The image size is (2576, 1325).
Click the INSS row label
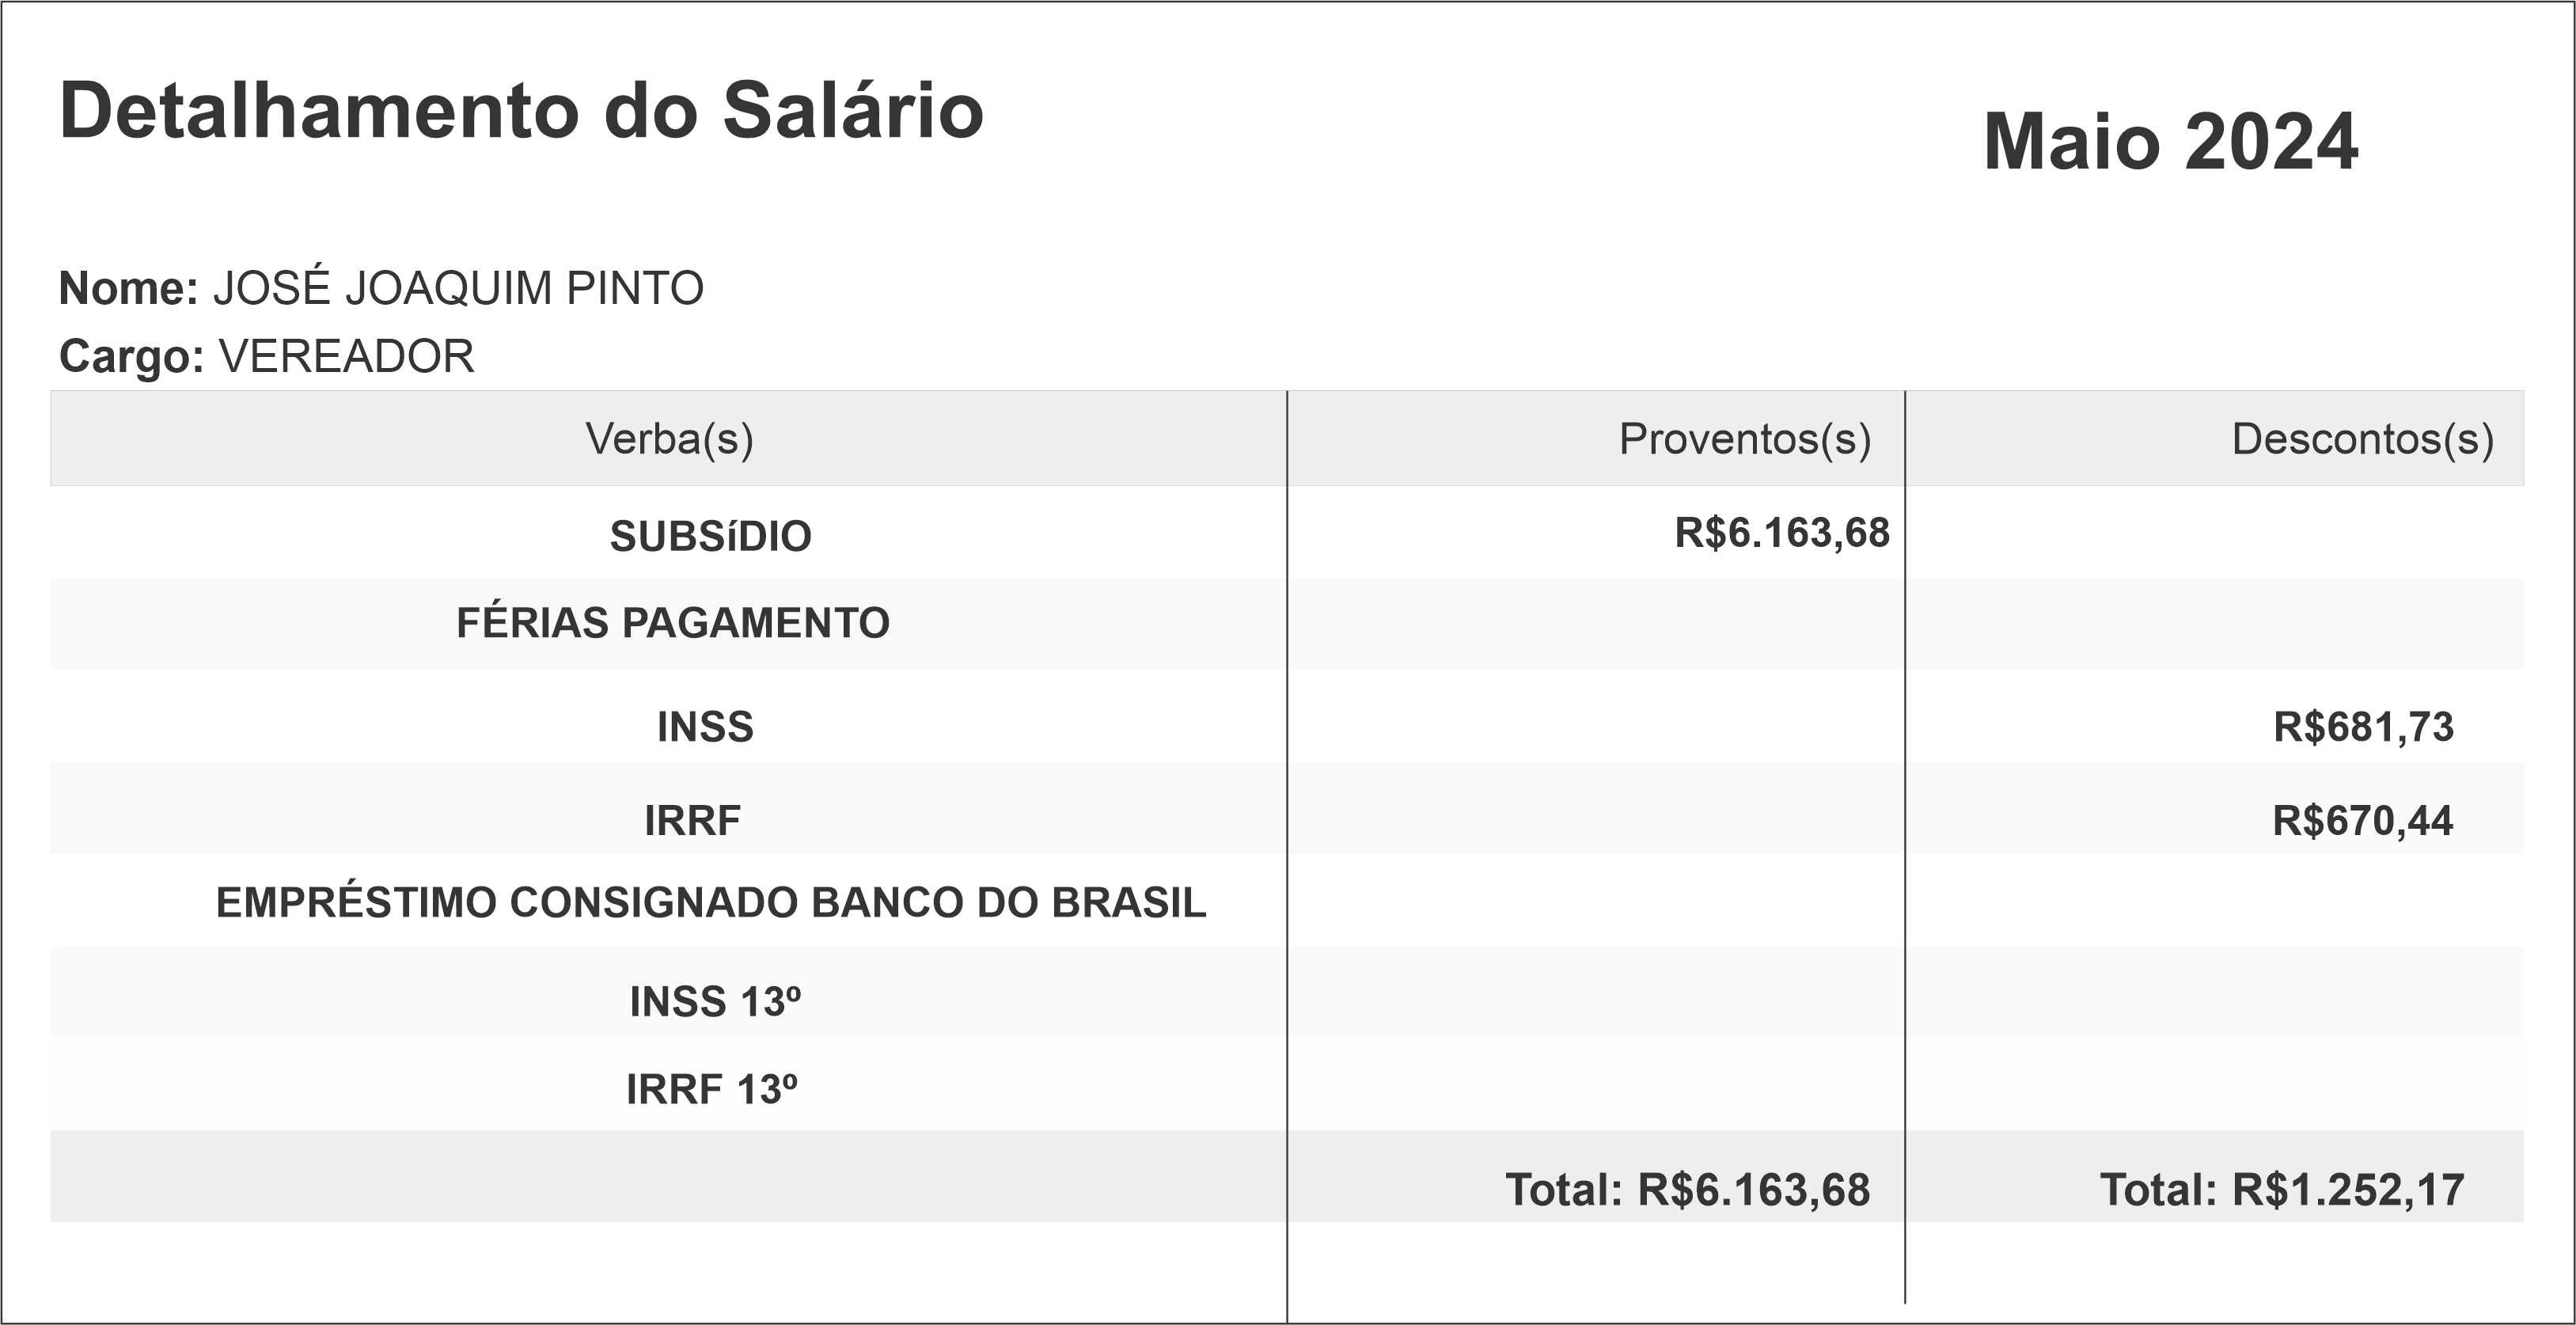coord(705,727)
